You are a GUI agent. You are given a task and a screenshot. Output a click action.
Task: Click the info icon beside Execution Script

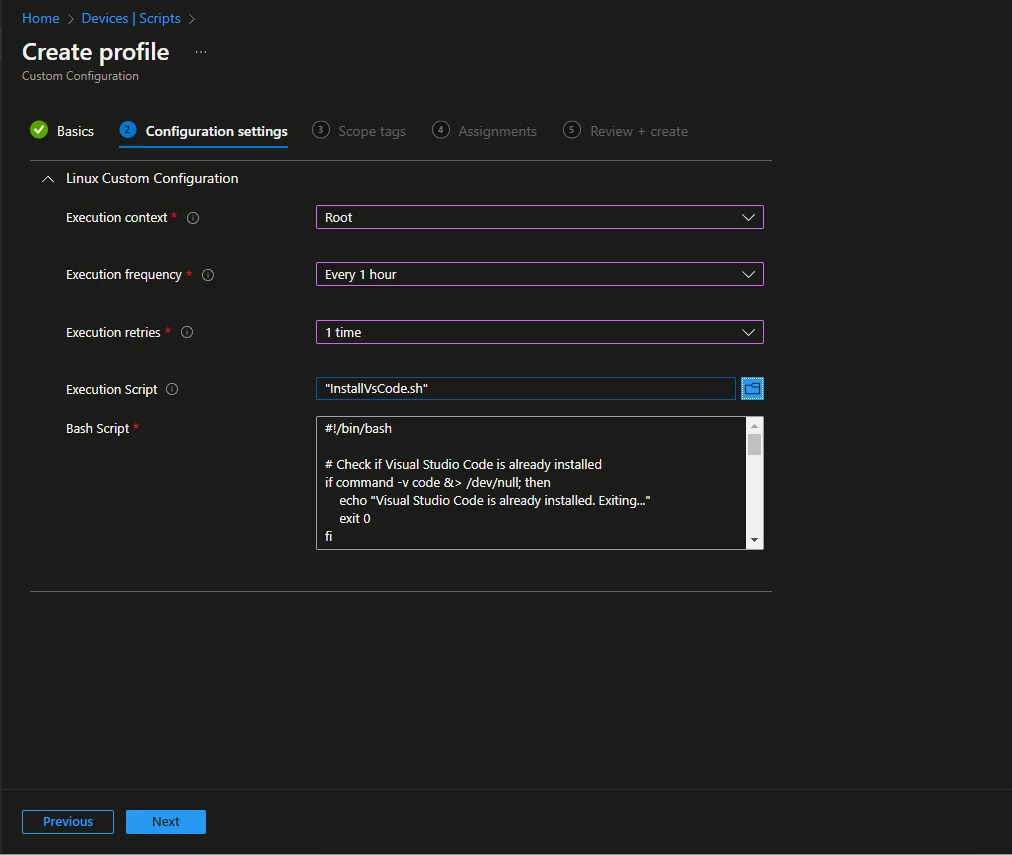(x=172, y=389)
